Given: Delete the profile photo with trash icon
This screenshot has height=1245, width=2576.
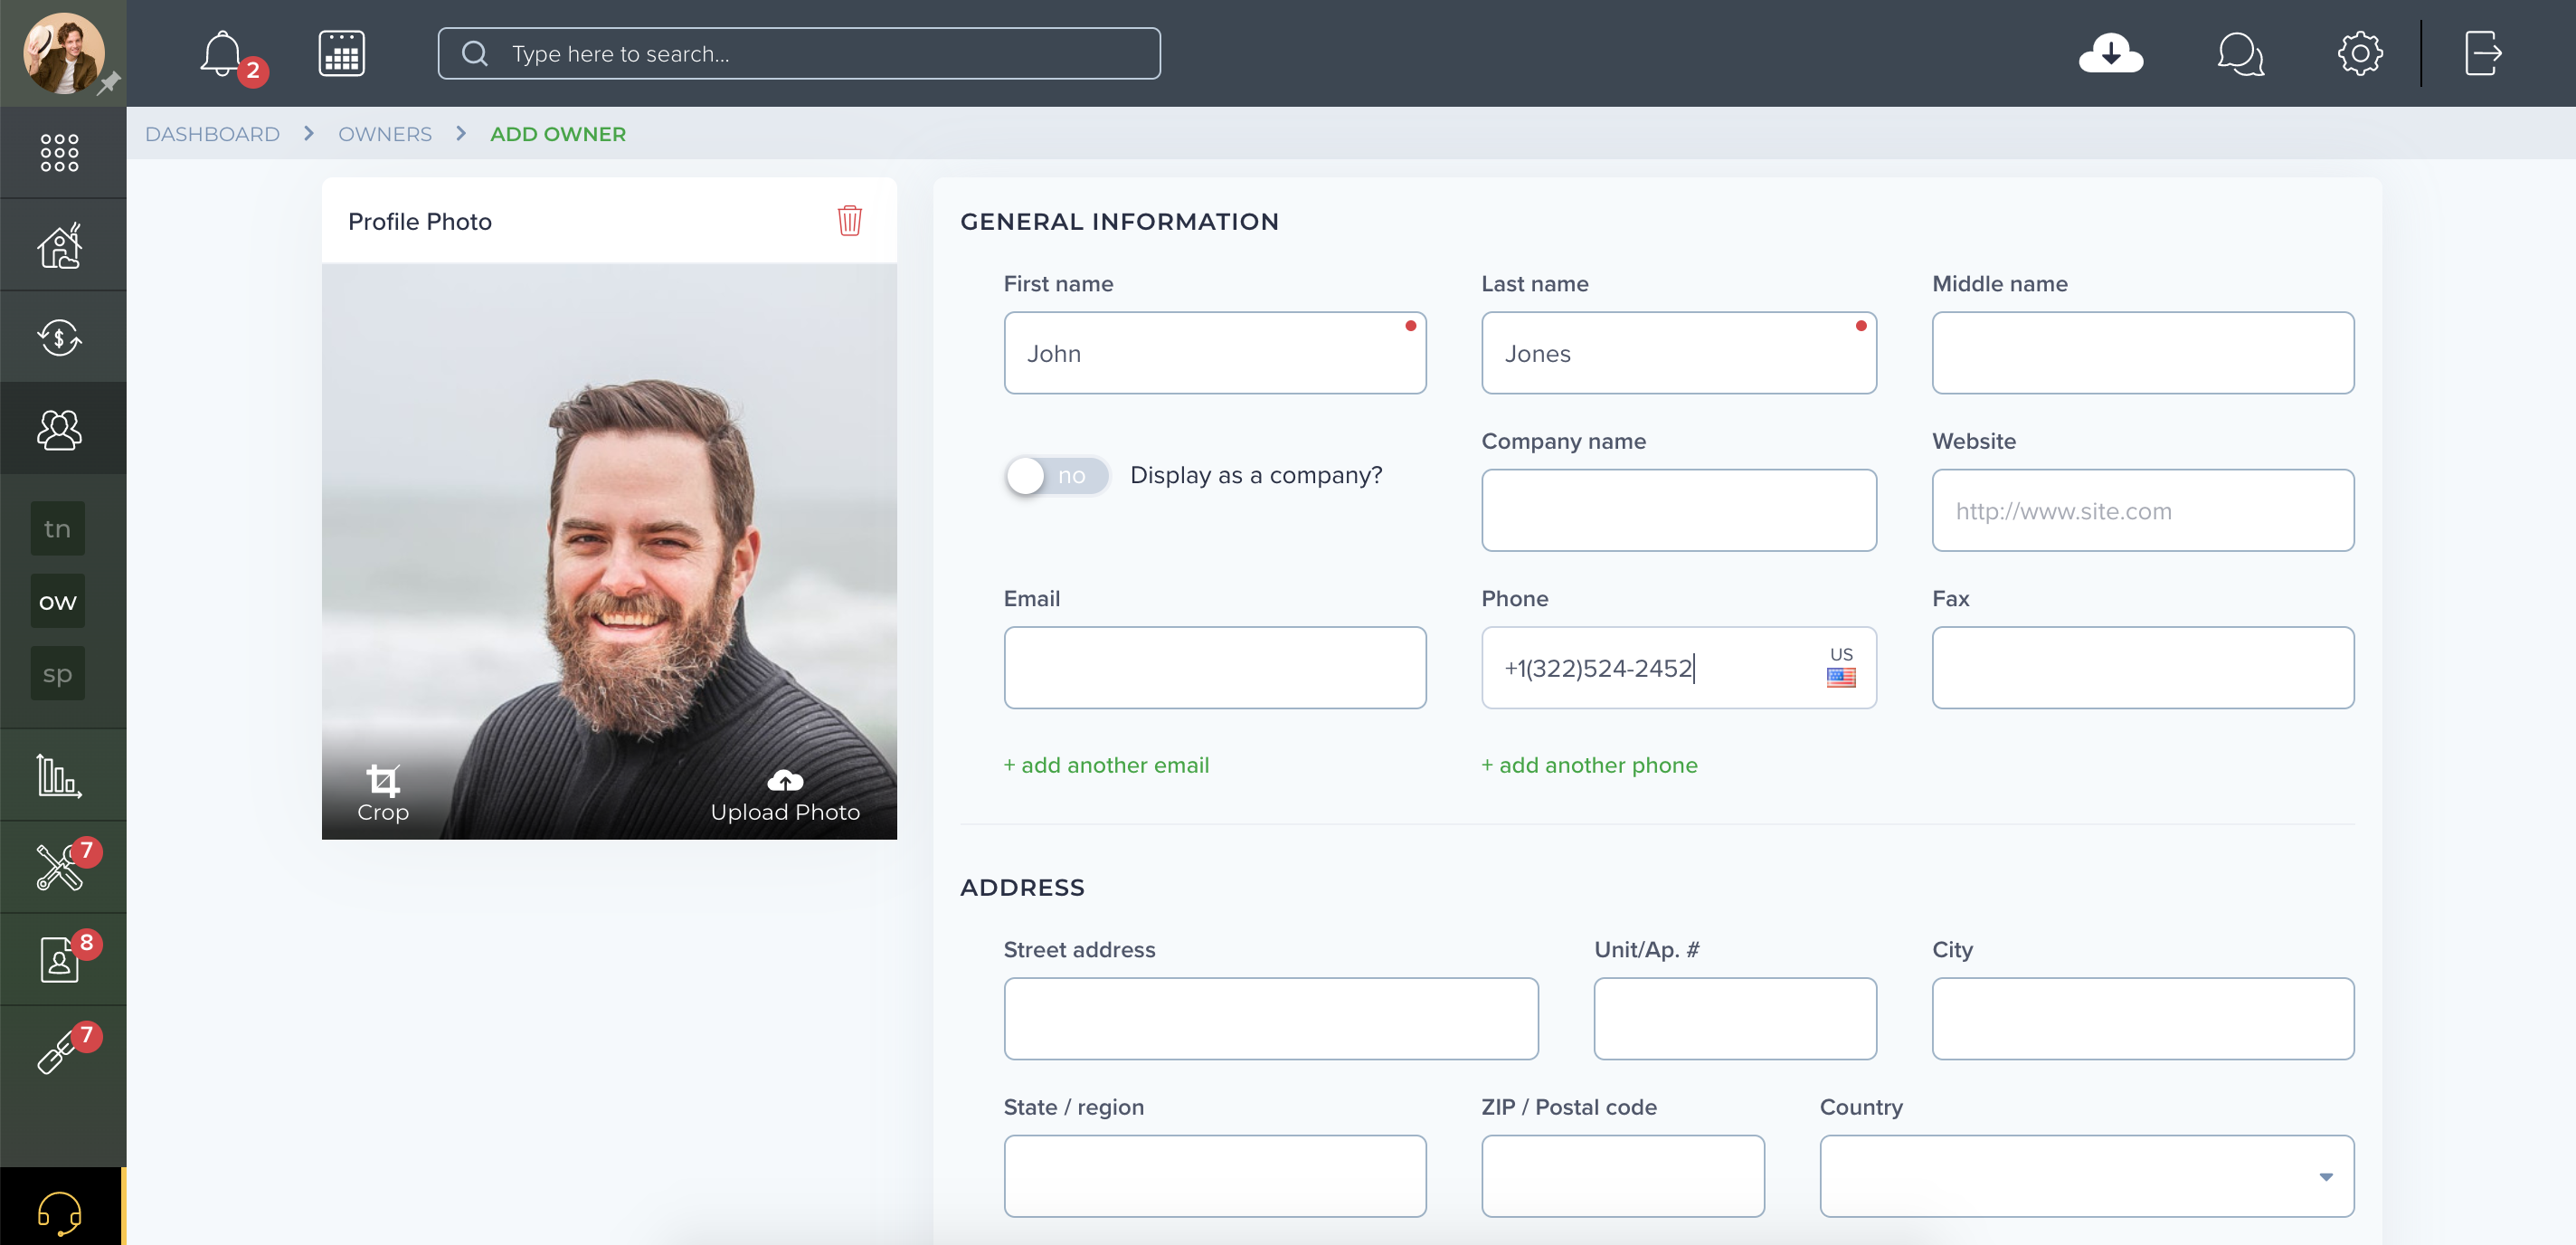Looking at the screenshot, I should click(849, 220).
